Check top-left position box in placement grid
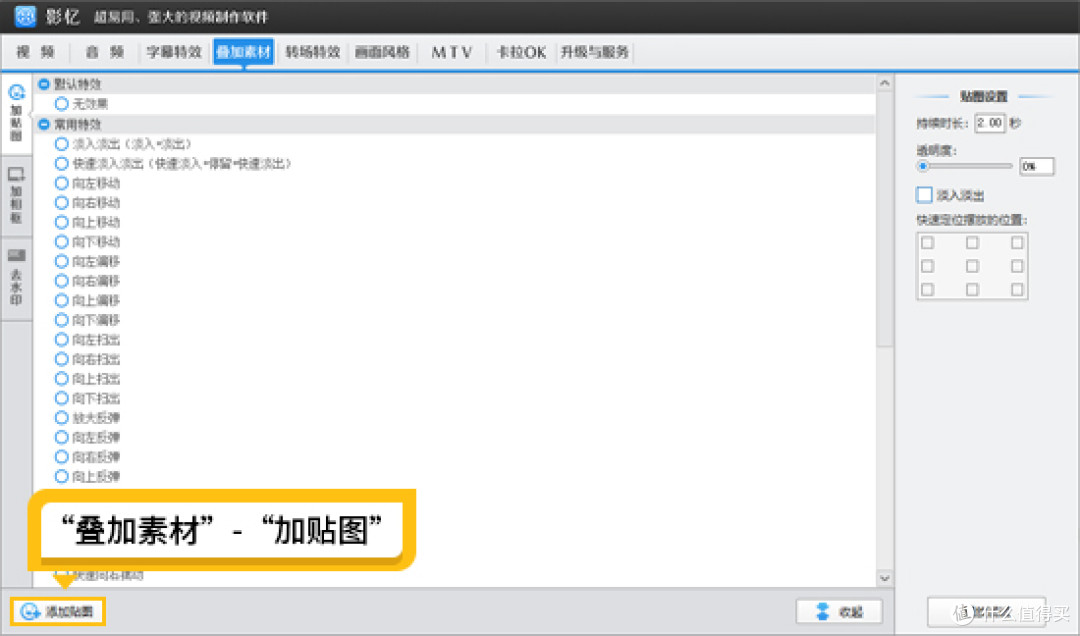Image resolution: width=1080 pixels, height=636 pixels. [928, 243]
